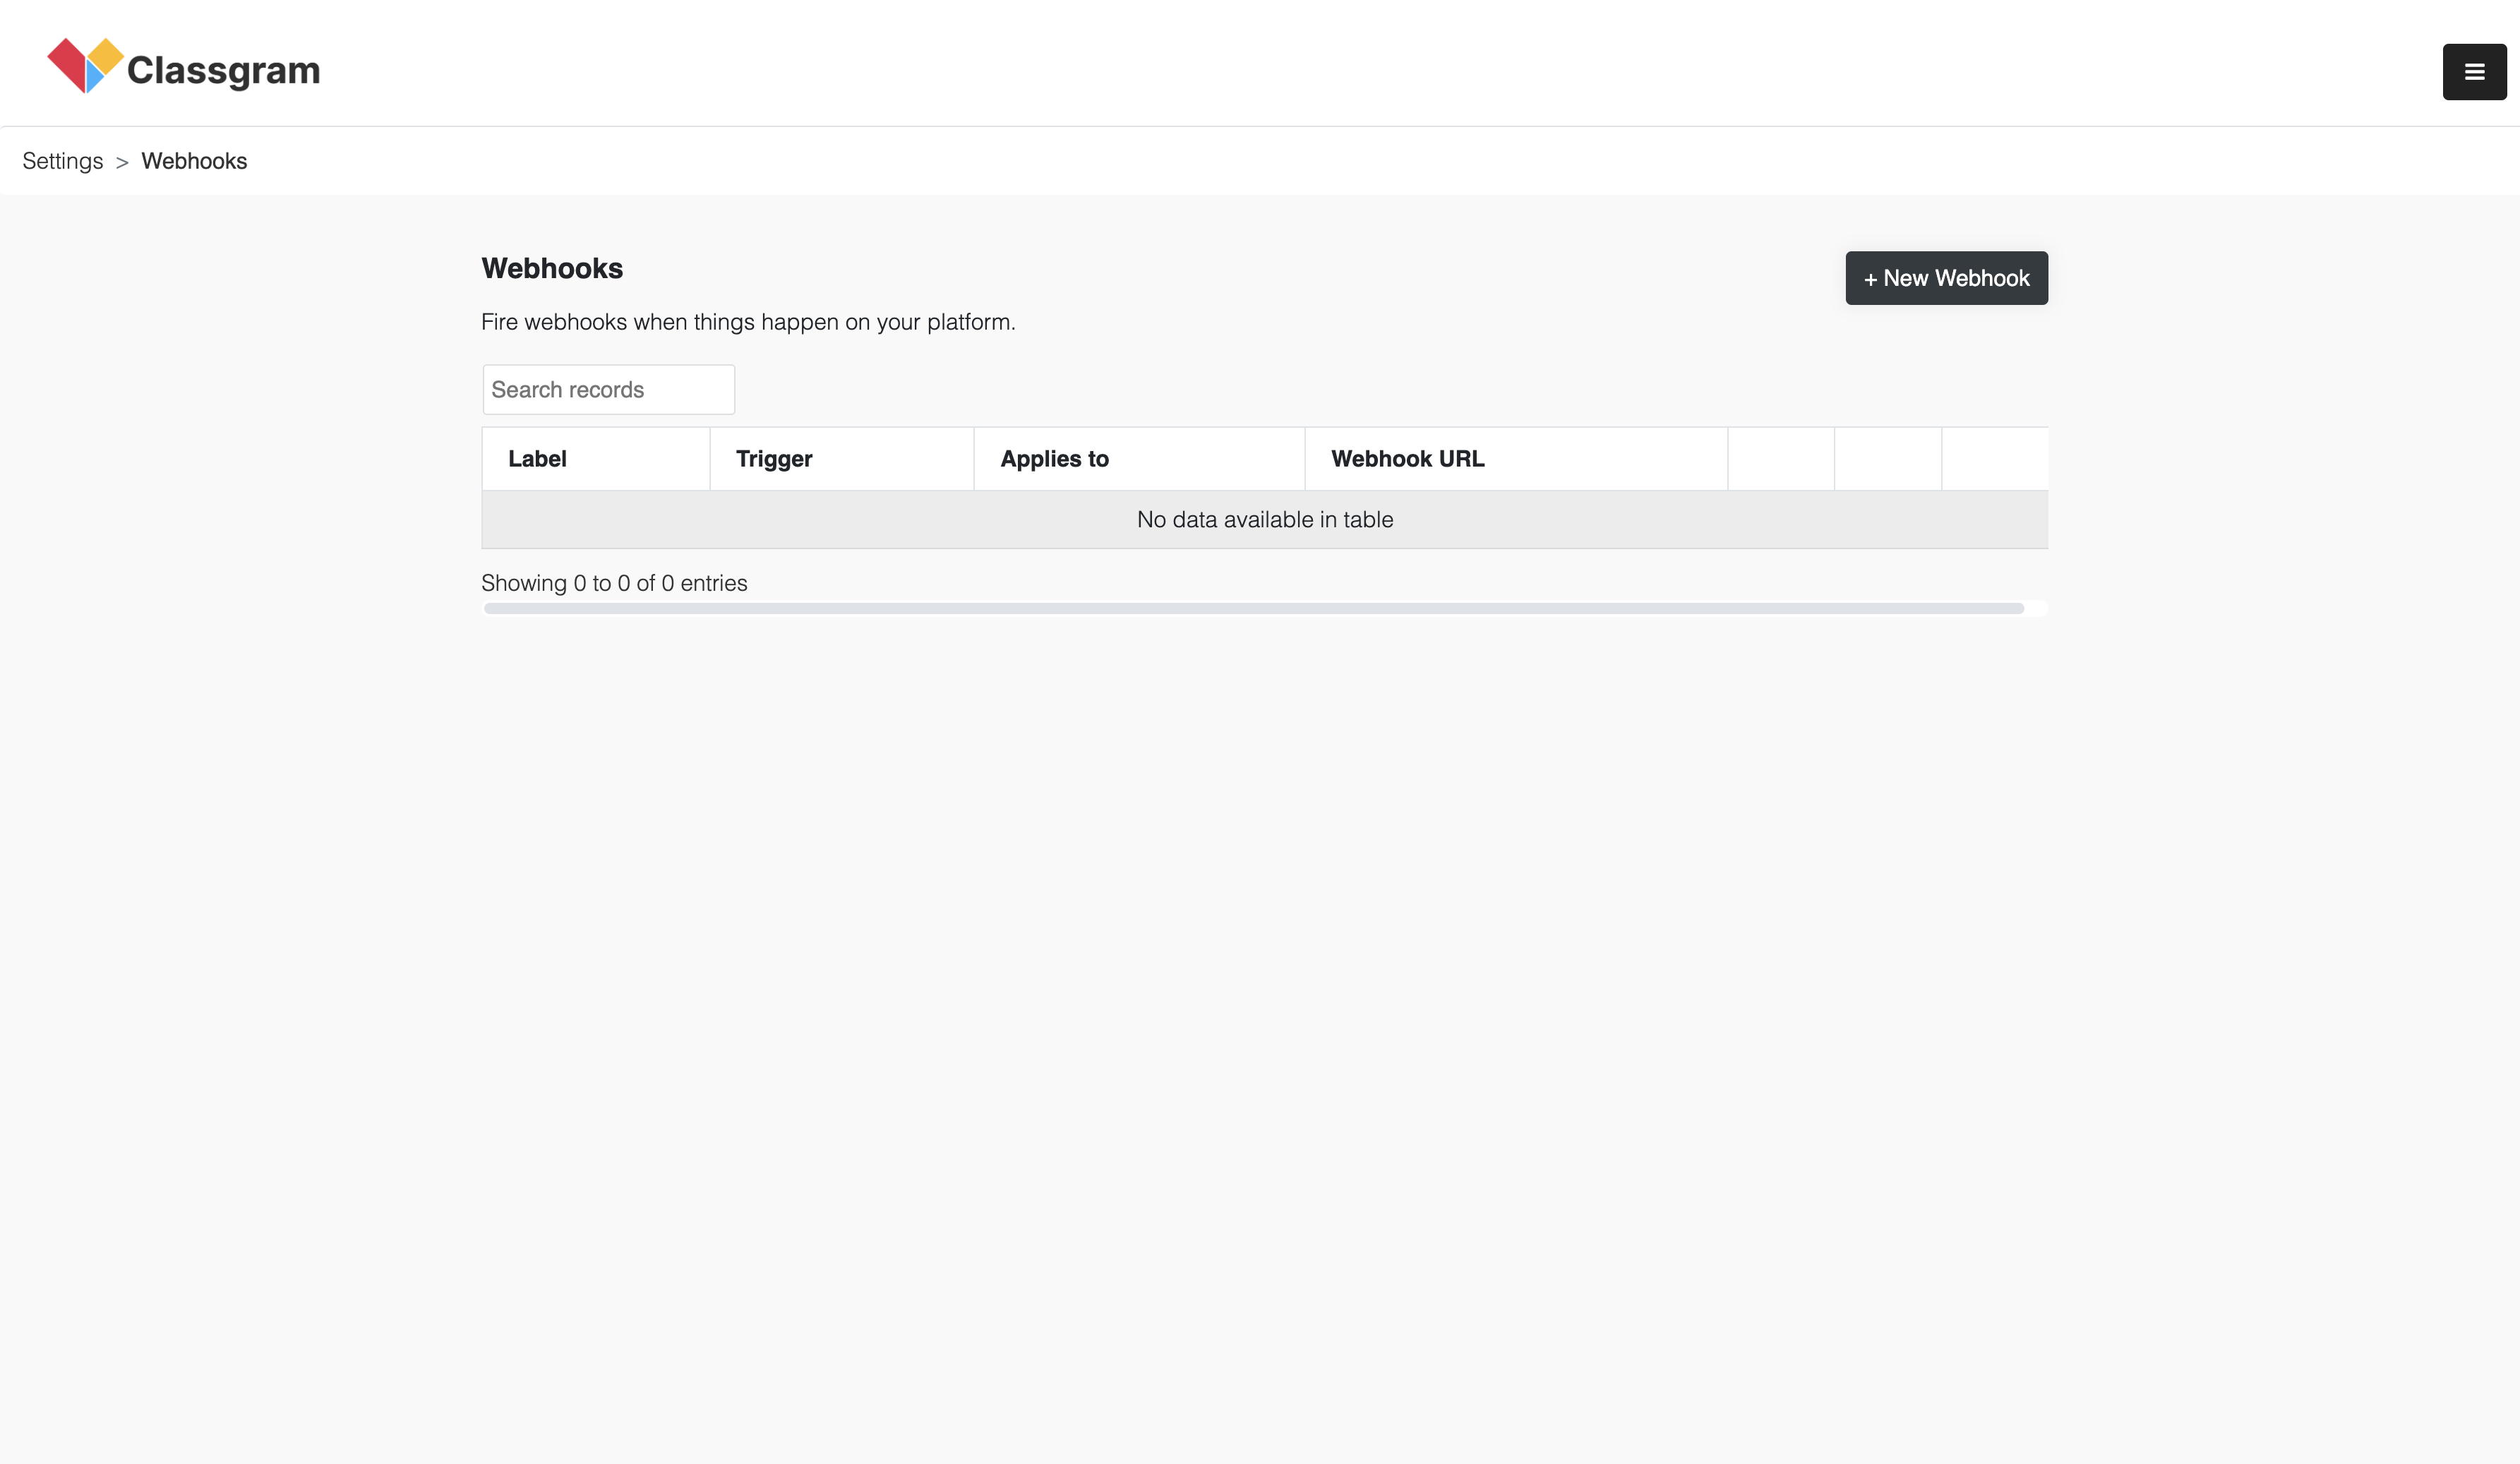Click the Webhooks breadcrumb
This screenshot has height=1464, width=2520.
(x=194, y=161)
